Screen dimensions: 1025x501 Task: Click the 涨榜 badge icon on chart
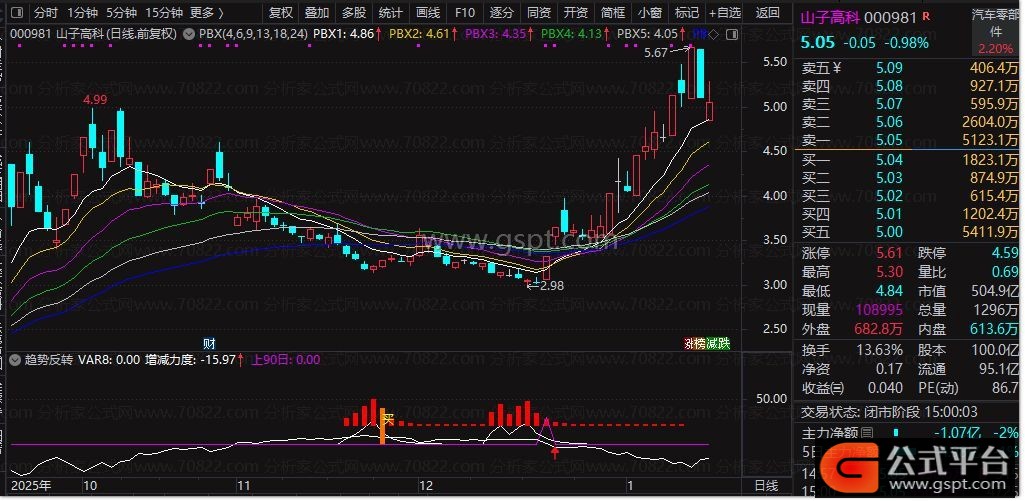tap(694, 343)
